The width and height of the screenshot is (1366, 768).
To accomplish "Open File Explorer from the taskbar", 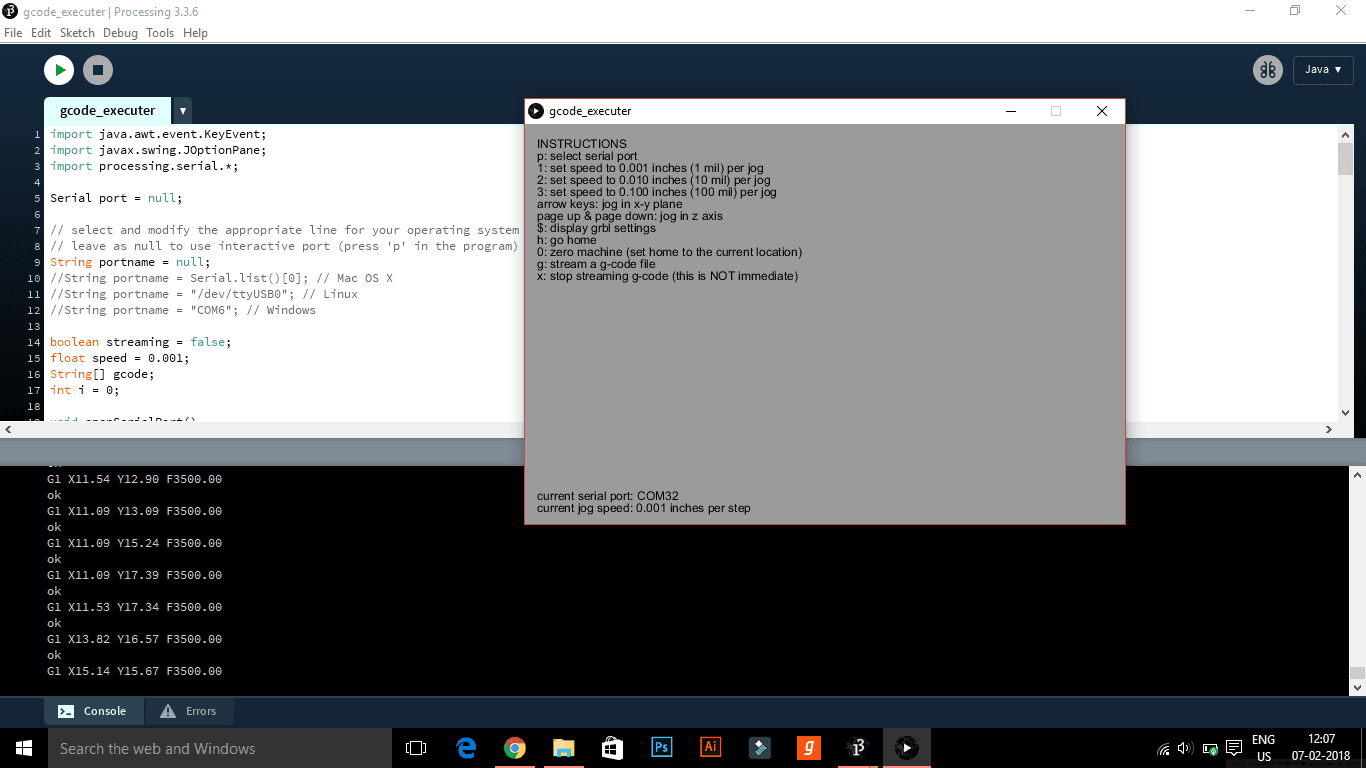I will click(564, 748).
